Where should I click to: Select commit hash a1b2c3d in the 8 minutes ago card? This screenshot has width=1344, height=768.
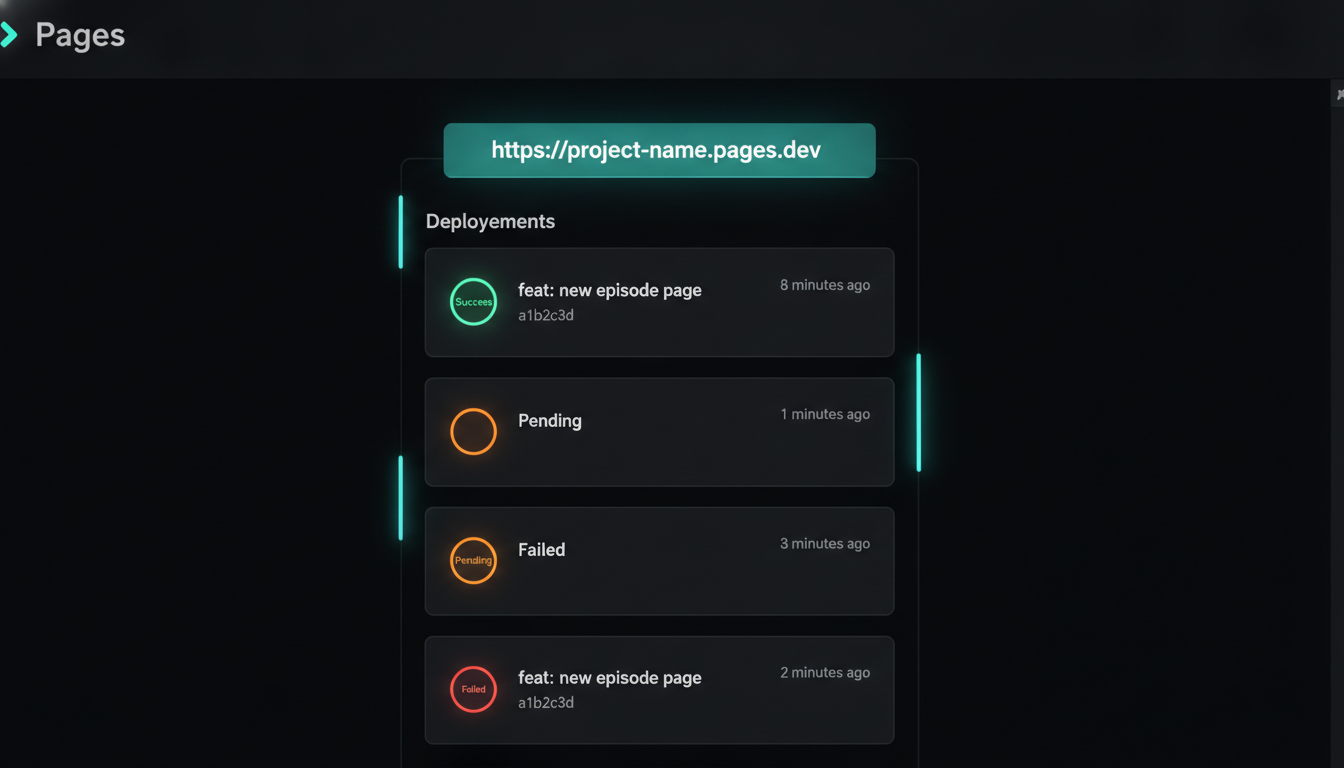546,315
